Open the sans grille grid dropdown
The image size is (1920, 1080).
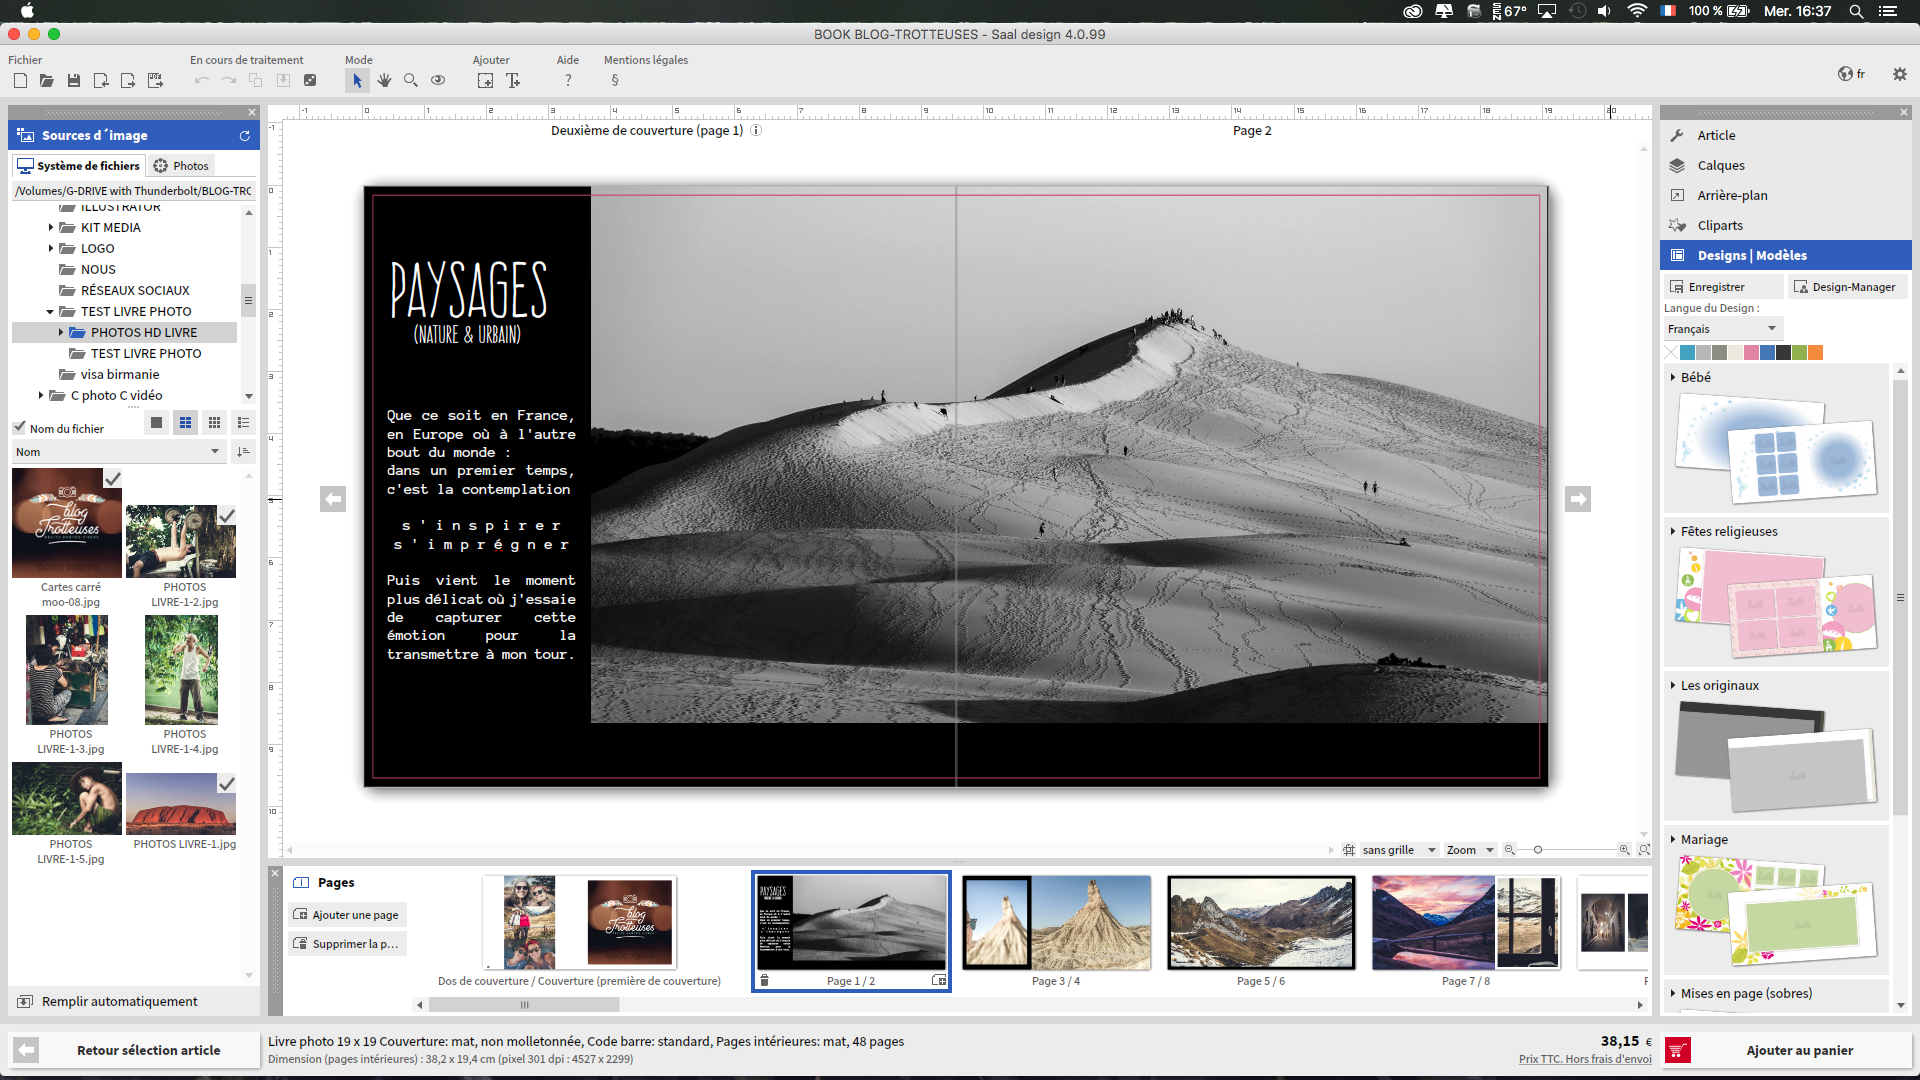point(1399,850)
